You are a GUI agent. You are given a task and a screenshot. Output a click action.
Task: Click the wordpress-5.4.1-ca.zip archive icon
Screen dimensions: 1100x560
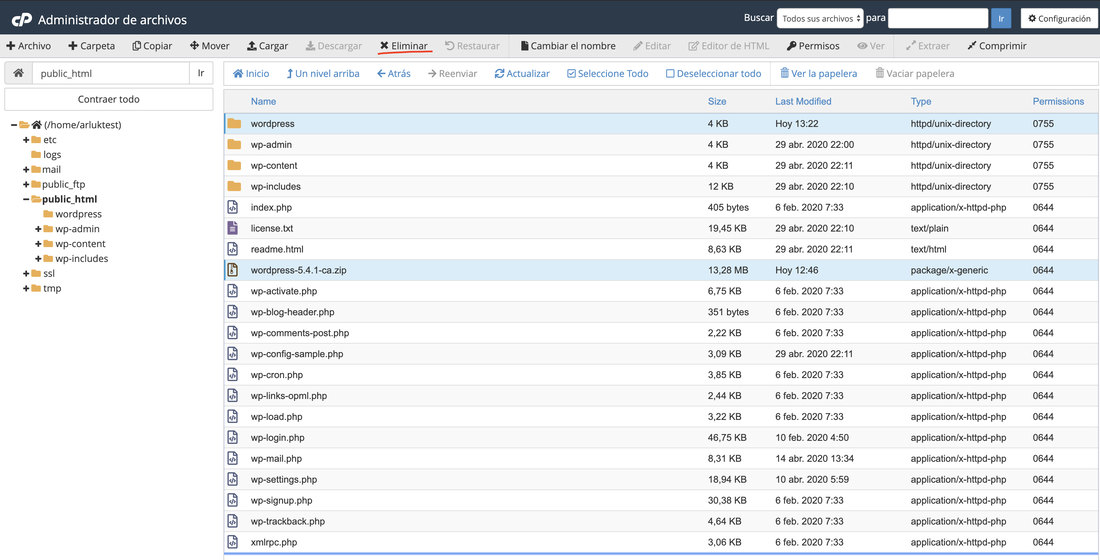[233, 270]
